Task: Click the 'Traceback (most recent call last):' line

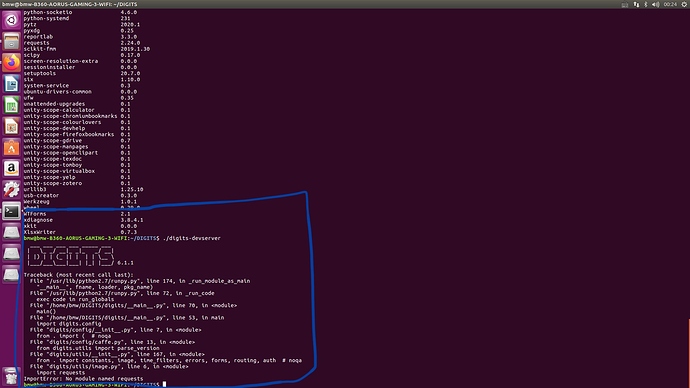Action: click(x=78, y=275)
